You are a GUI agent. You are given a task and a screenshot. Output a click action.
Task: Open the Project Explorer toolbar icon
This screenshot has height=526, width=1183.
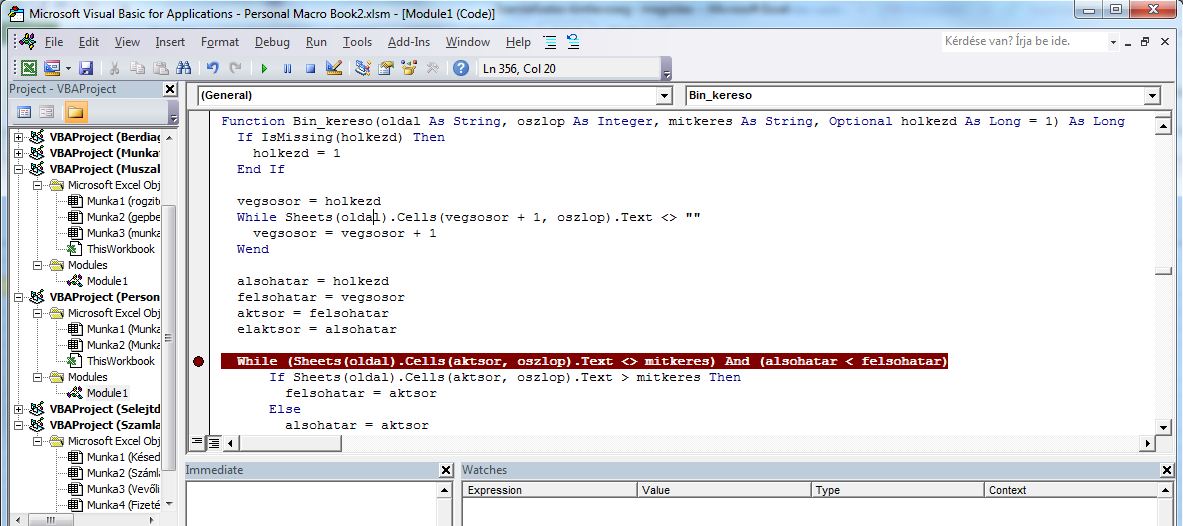(x=363, y=68)
